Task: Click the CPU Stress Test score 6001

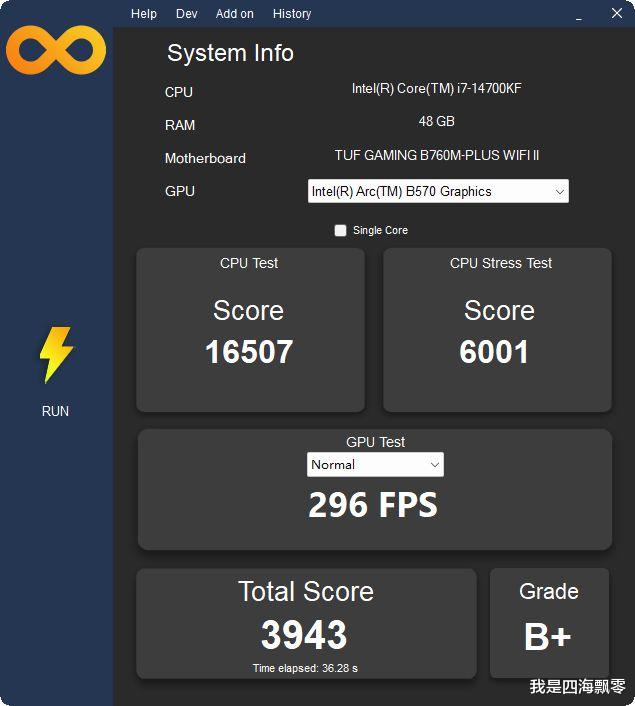Action: pos(494,352)
